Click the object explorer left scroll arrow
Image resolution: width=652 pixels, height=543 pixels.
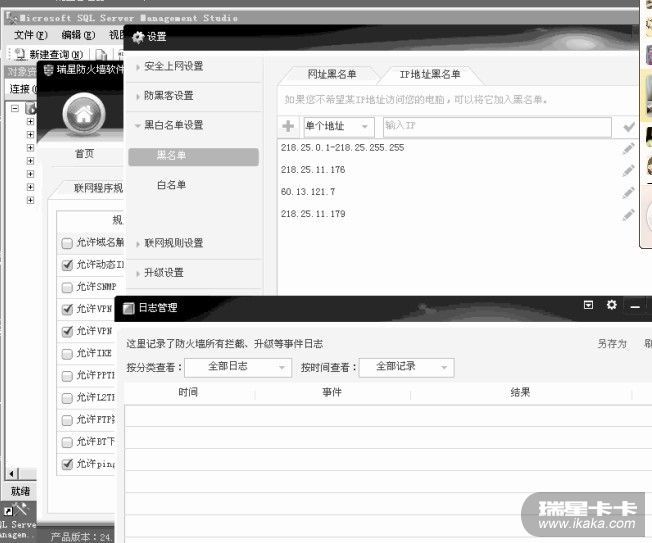[x=12, y=474]
